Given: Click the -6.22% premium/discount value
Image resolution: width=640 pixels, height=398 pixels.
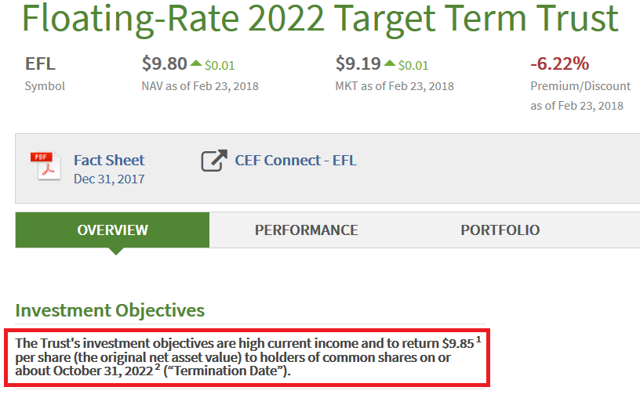Looking at the screenshot, I should click(x=560, y=64).
